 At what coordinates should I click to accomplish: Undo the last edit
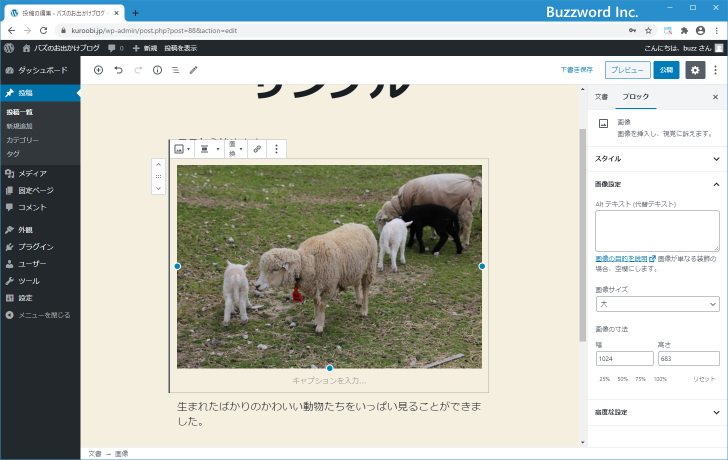click(x=118, y=70)
